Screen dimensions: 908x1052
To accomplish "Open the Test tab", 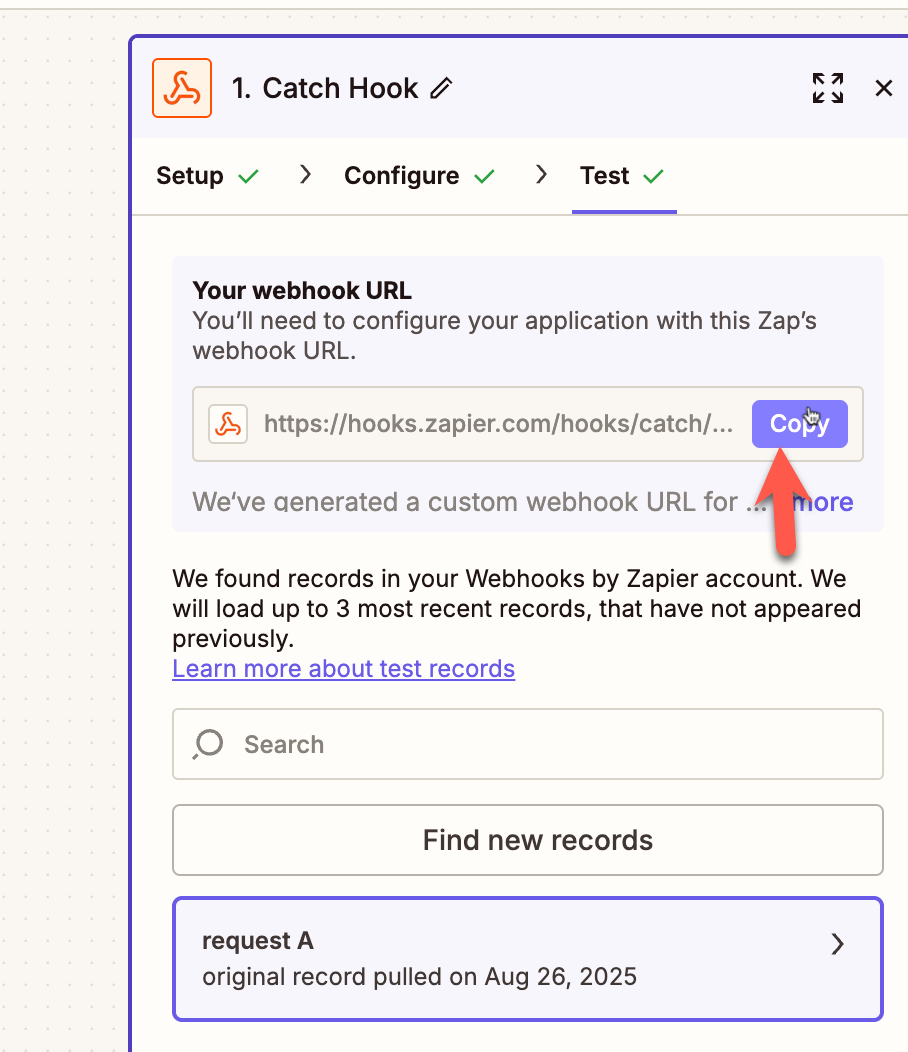I will tap(604, 175).
